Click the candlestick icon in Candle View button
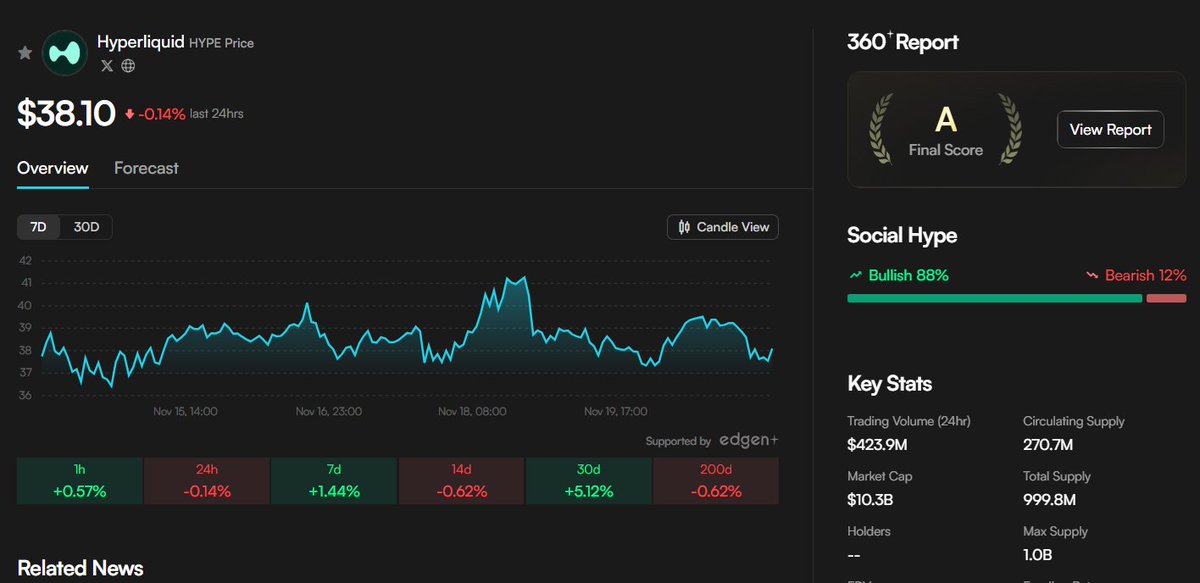Screen dimensions: 1200x583 tap(682, 227)
